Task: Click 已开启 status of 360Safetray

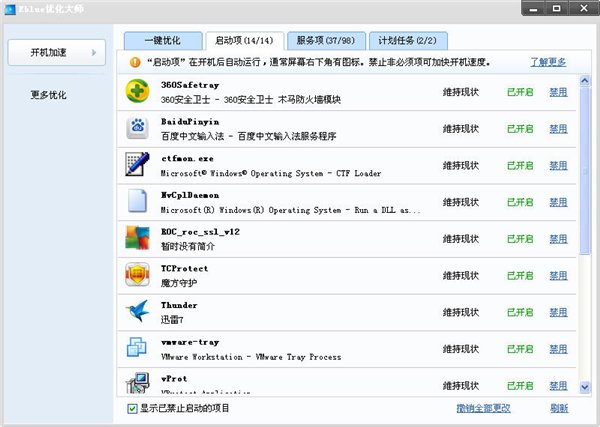Action: [x=520, y=92]
